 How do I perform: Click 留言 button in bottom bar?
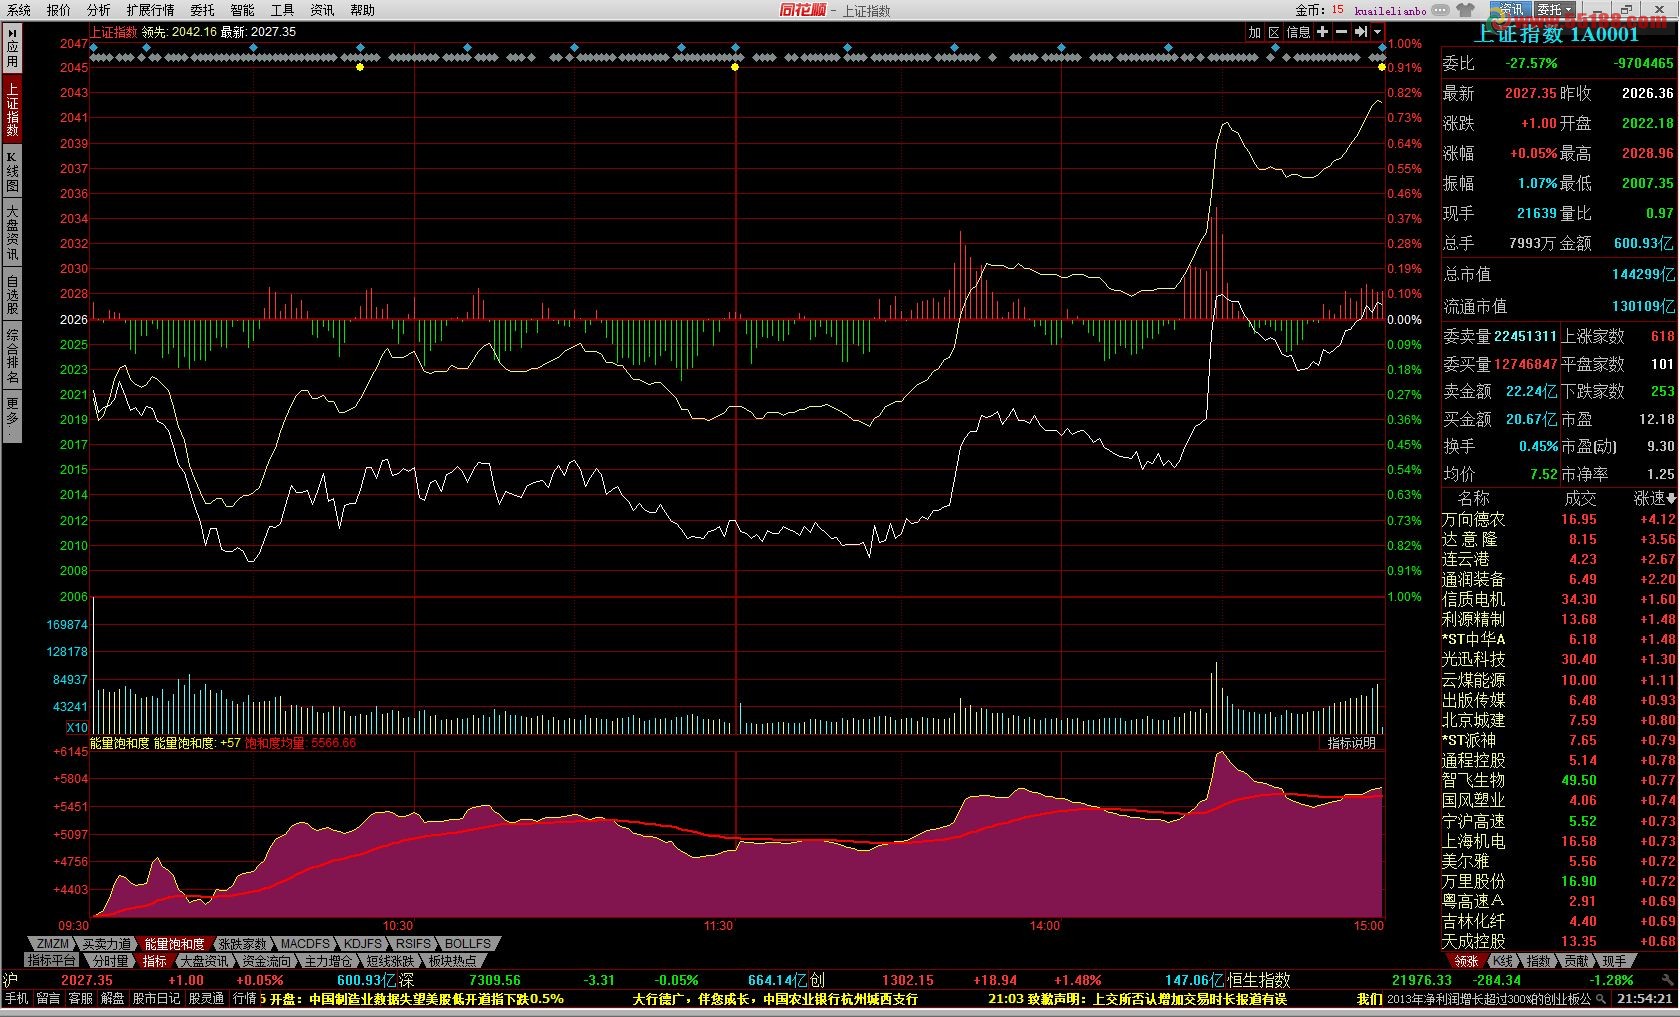(48, 998)
